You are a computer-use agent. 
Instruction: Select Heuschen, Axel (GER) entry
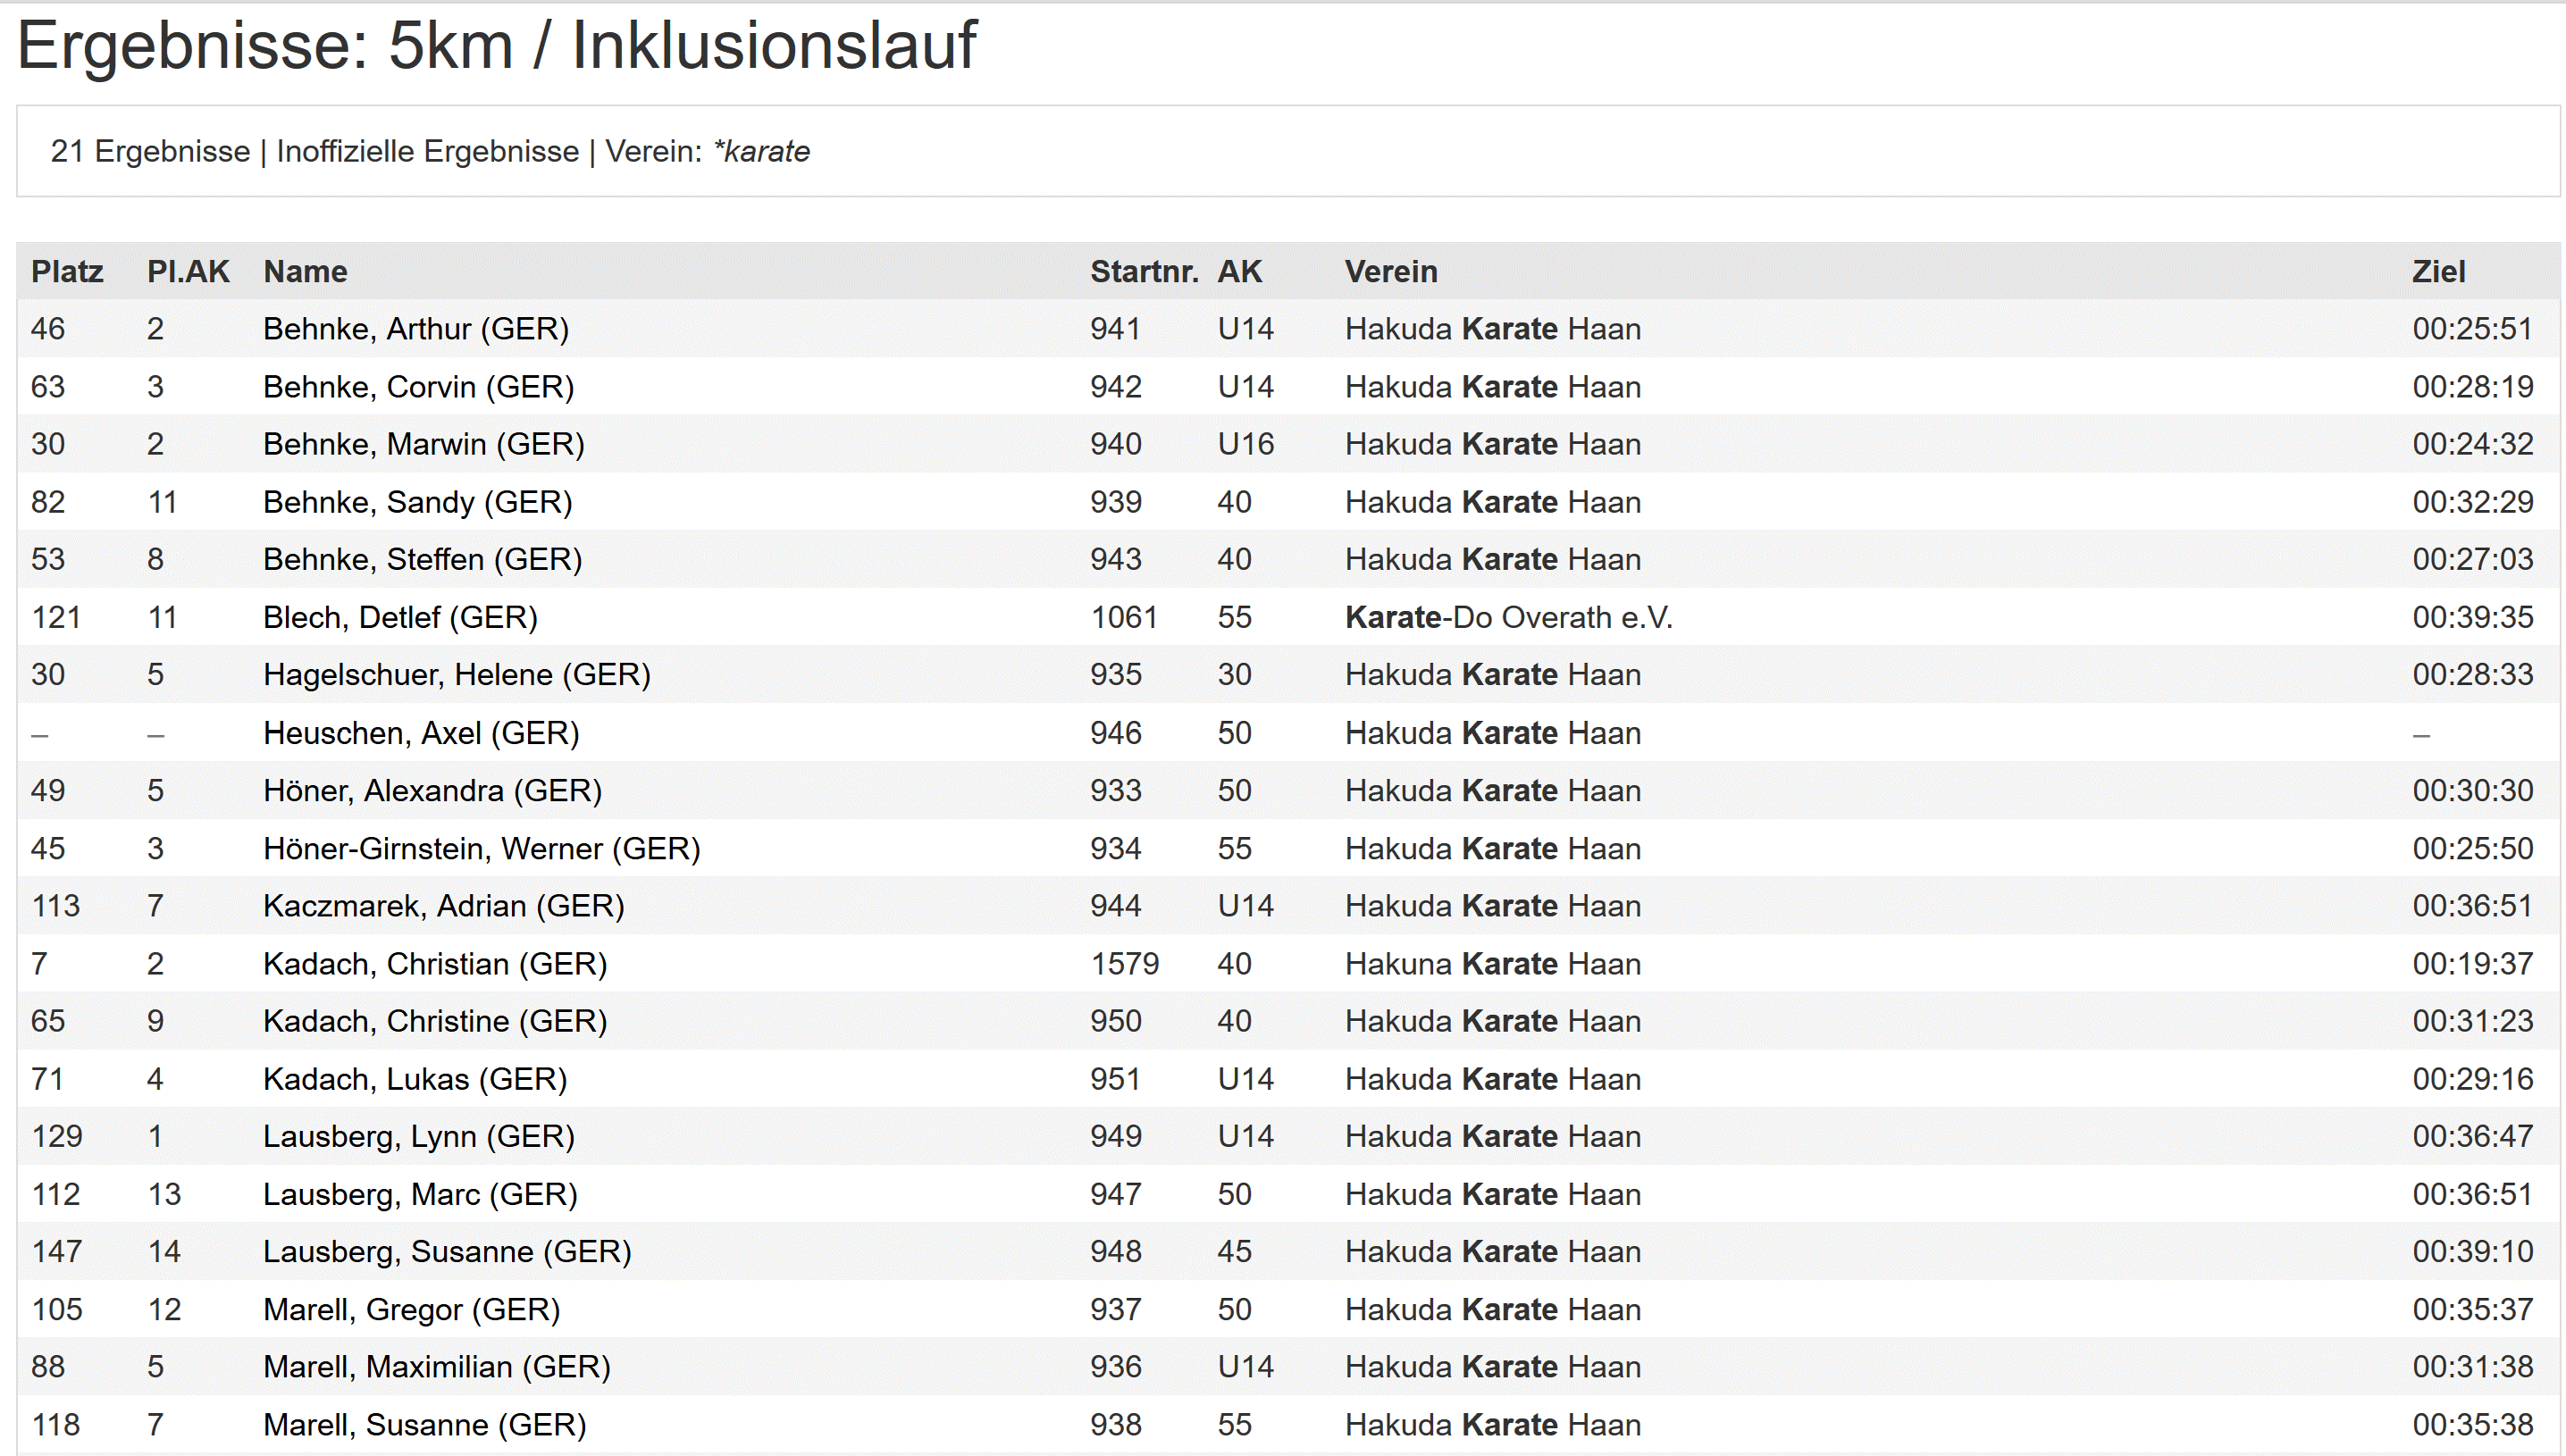[x=421, y=733]
